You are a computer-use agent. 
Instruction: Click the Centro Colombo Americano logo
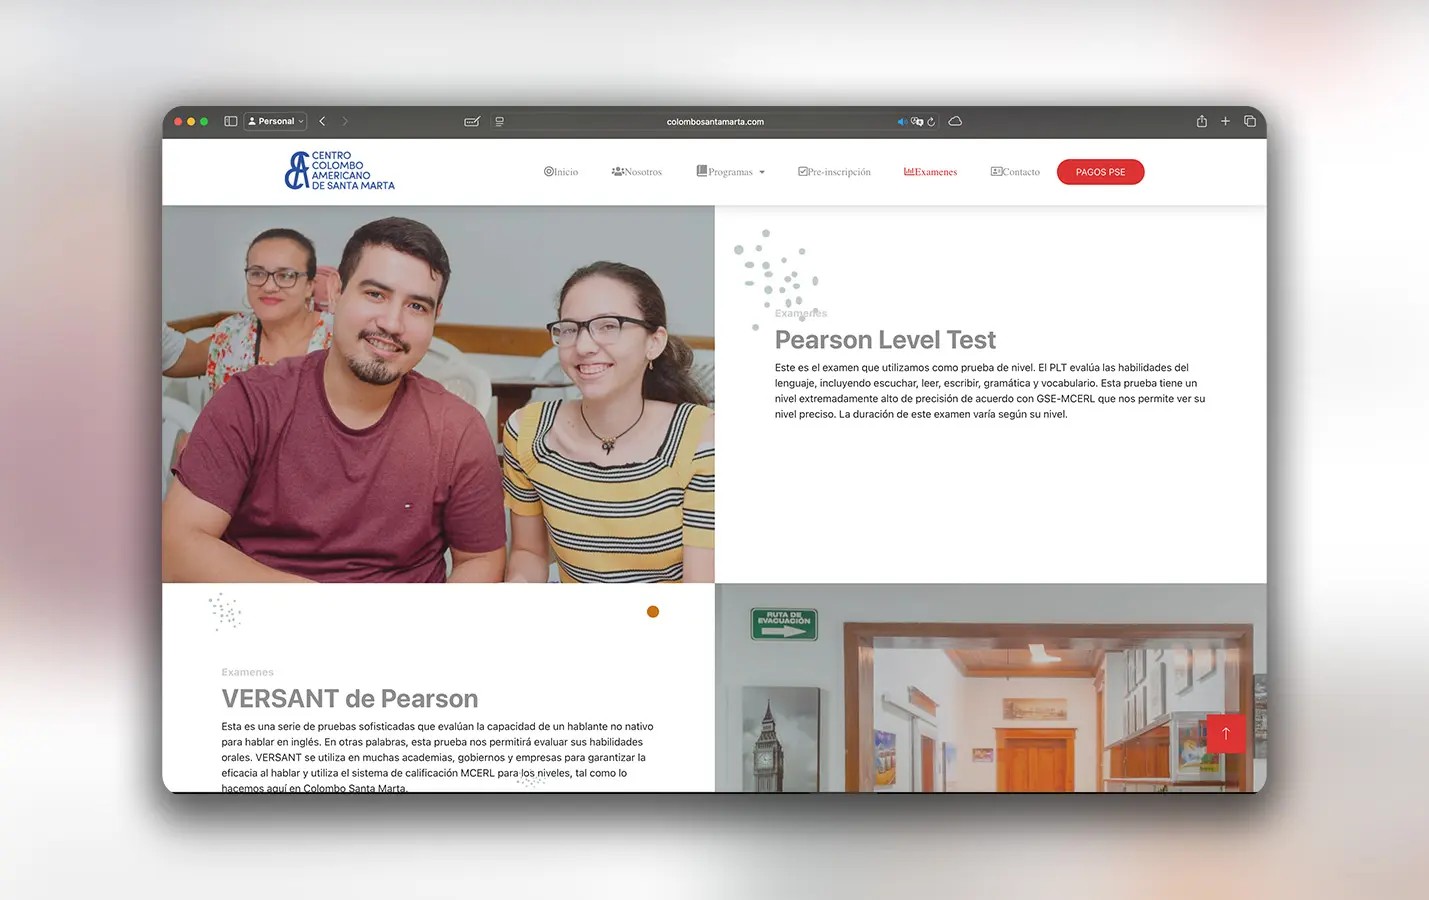pyautogui.click(x=340, y=171)
